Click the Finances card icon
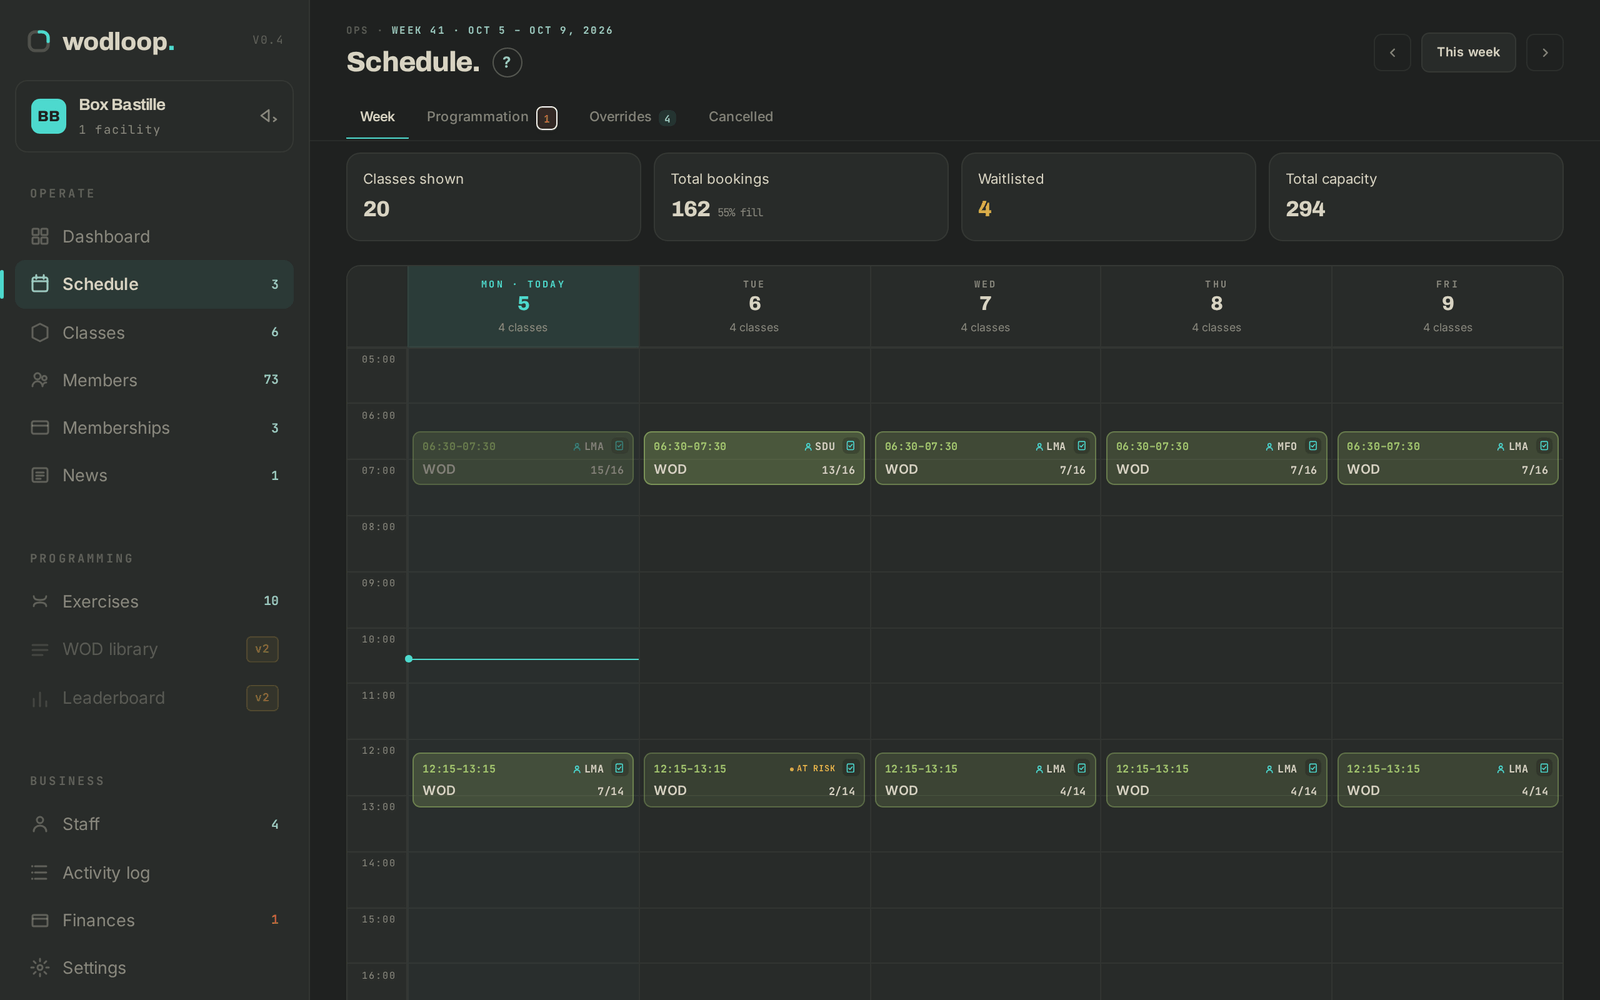Viewport: 1600px width, 1000px height. click(40, 920)
